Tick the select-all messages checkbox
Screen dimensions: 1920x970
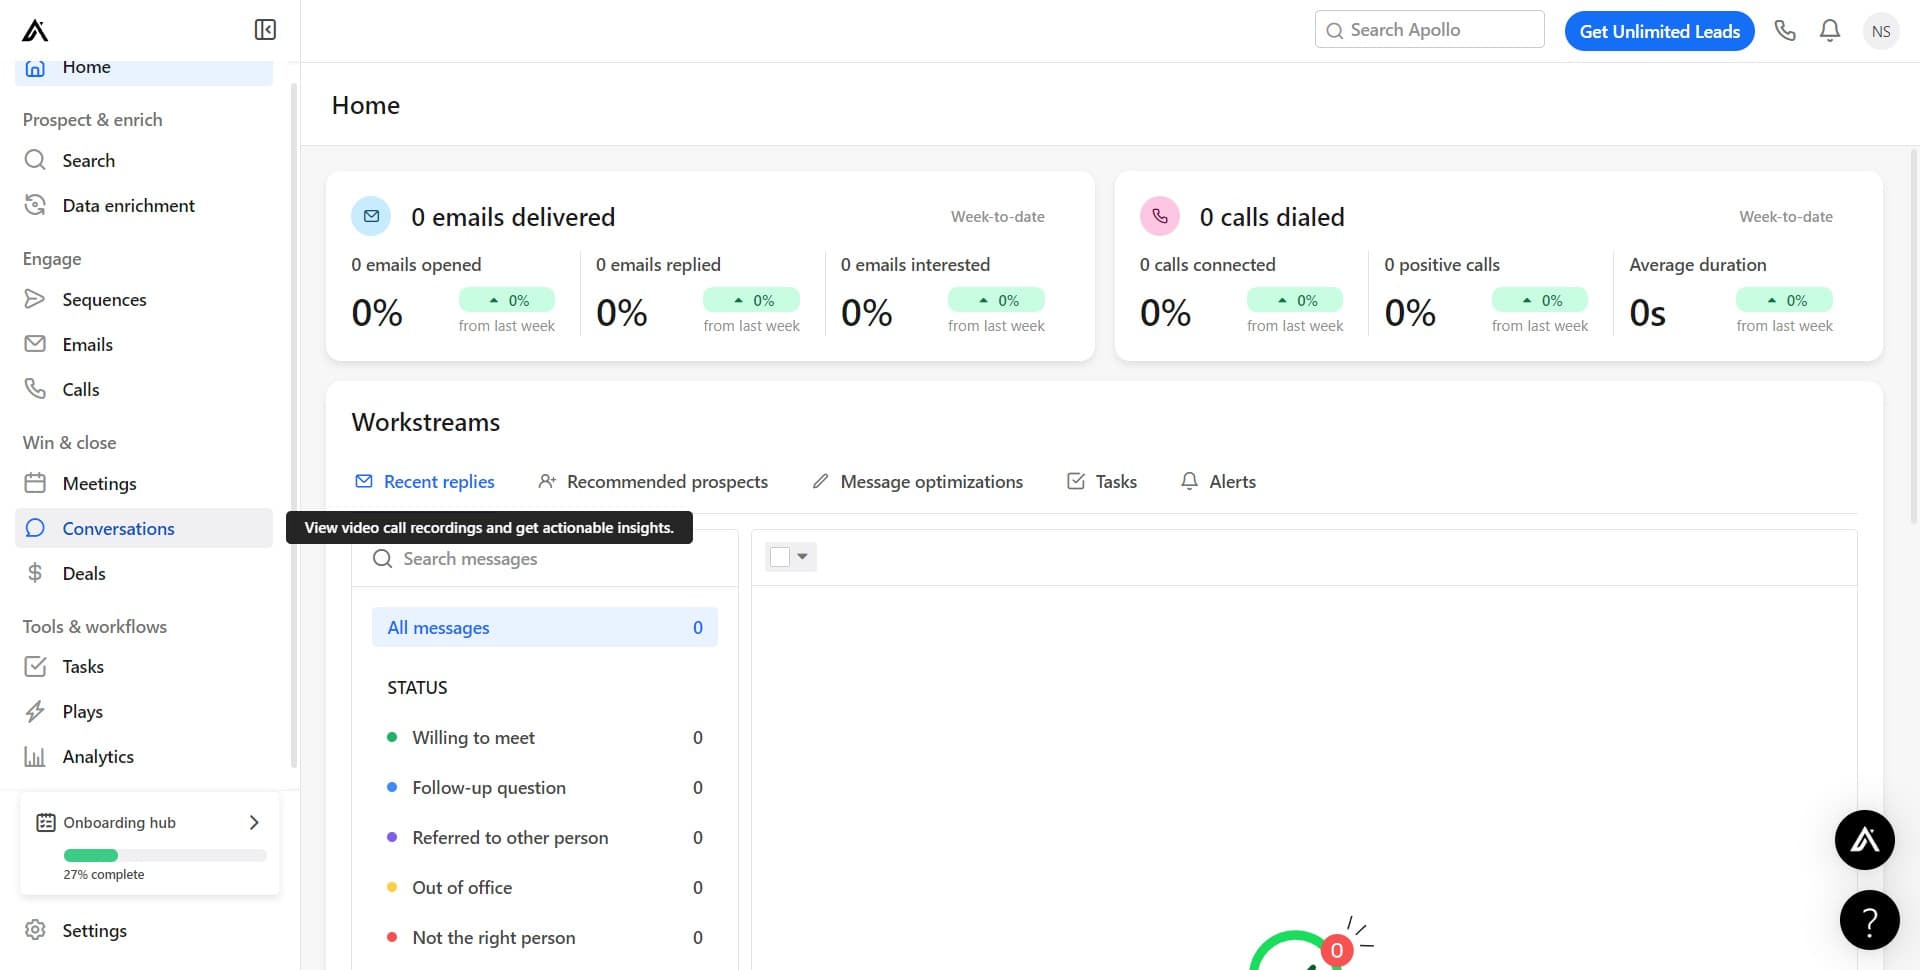coord(780,557)
